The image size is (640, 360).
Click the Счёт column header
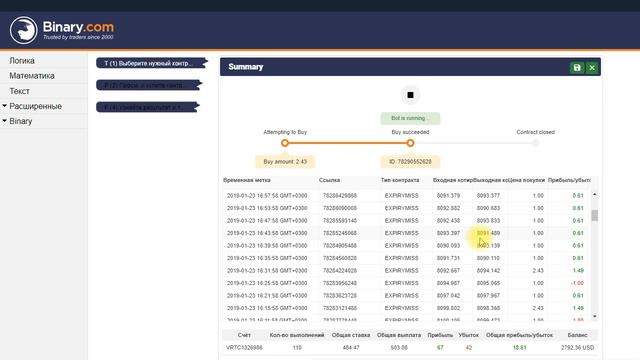(x=244, y=335)
